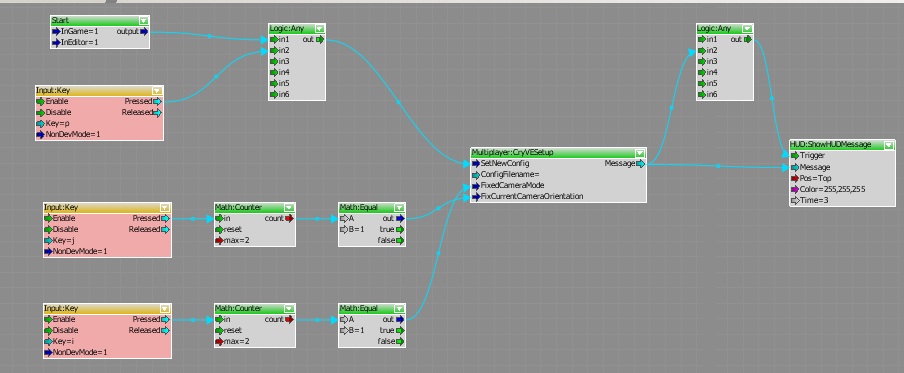Select the in6 port on the left Logic:Any node
904x373 pixels.
pos(273,95)
